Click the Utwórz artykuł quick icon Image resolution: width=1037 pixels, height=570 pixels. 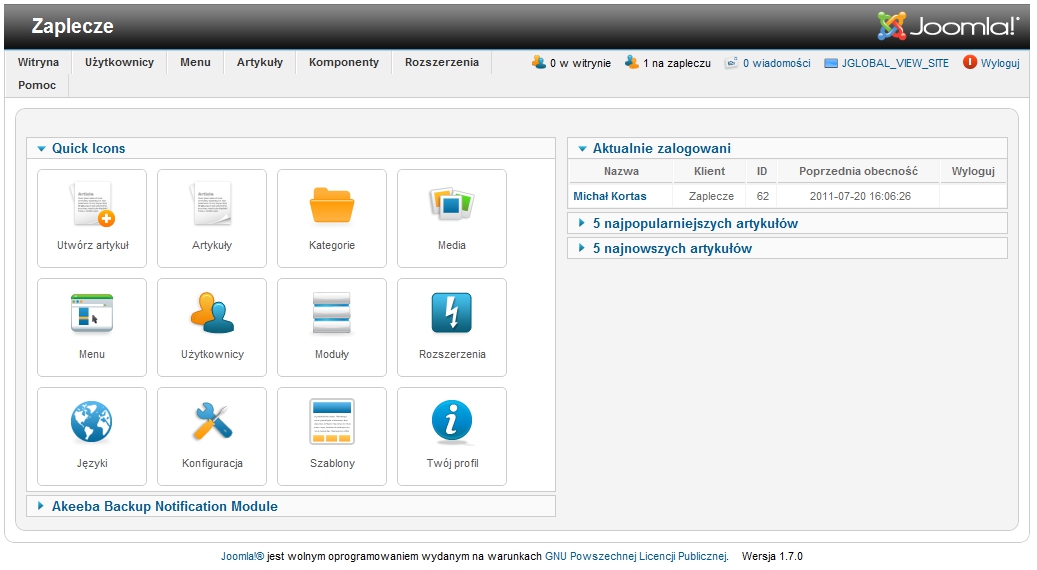click(x=92, y=217)
